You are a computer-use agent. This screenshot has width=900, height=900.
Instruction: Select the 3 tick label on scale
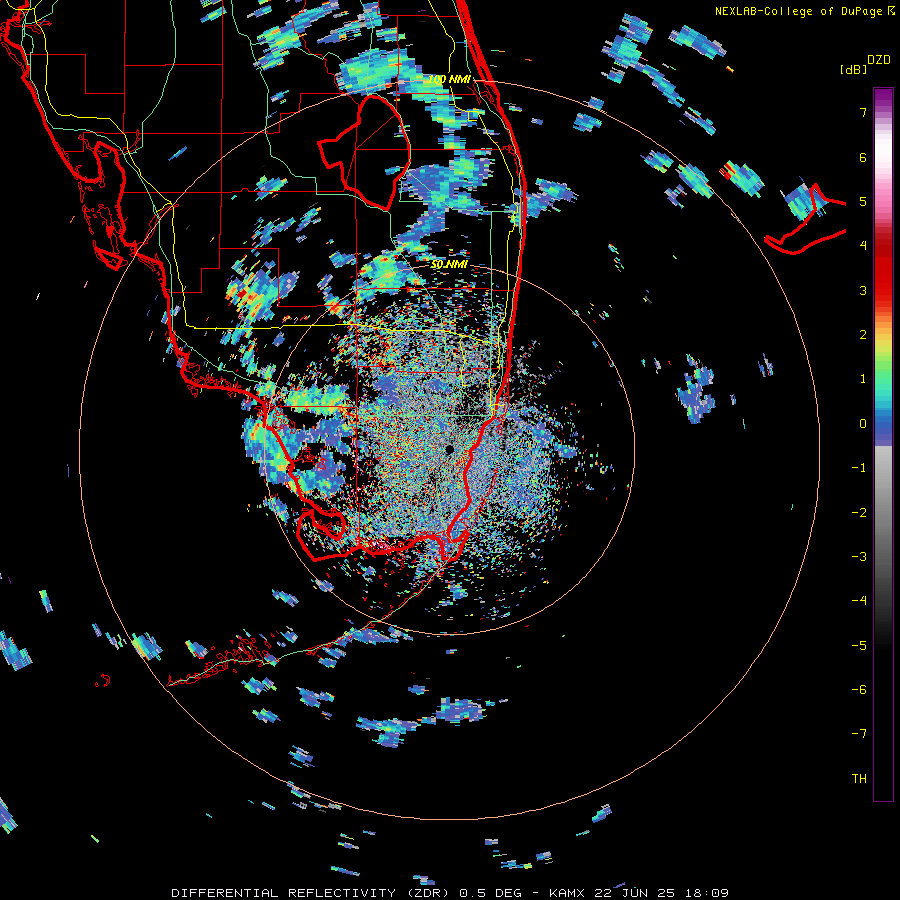click(x=863, y=290)
